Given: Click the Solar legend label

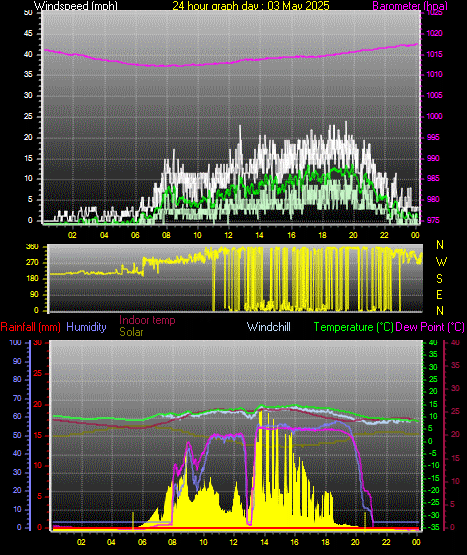Looking at the screenshot, I should coord(131,332).
